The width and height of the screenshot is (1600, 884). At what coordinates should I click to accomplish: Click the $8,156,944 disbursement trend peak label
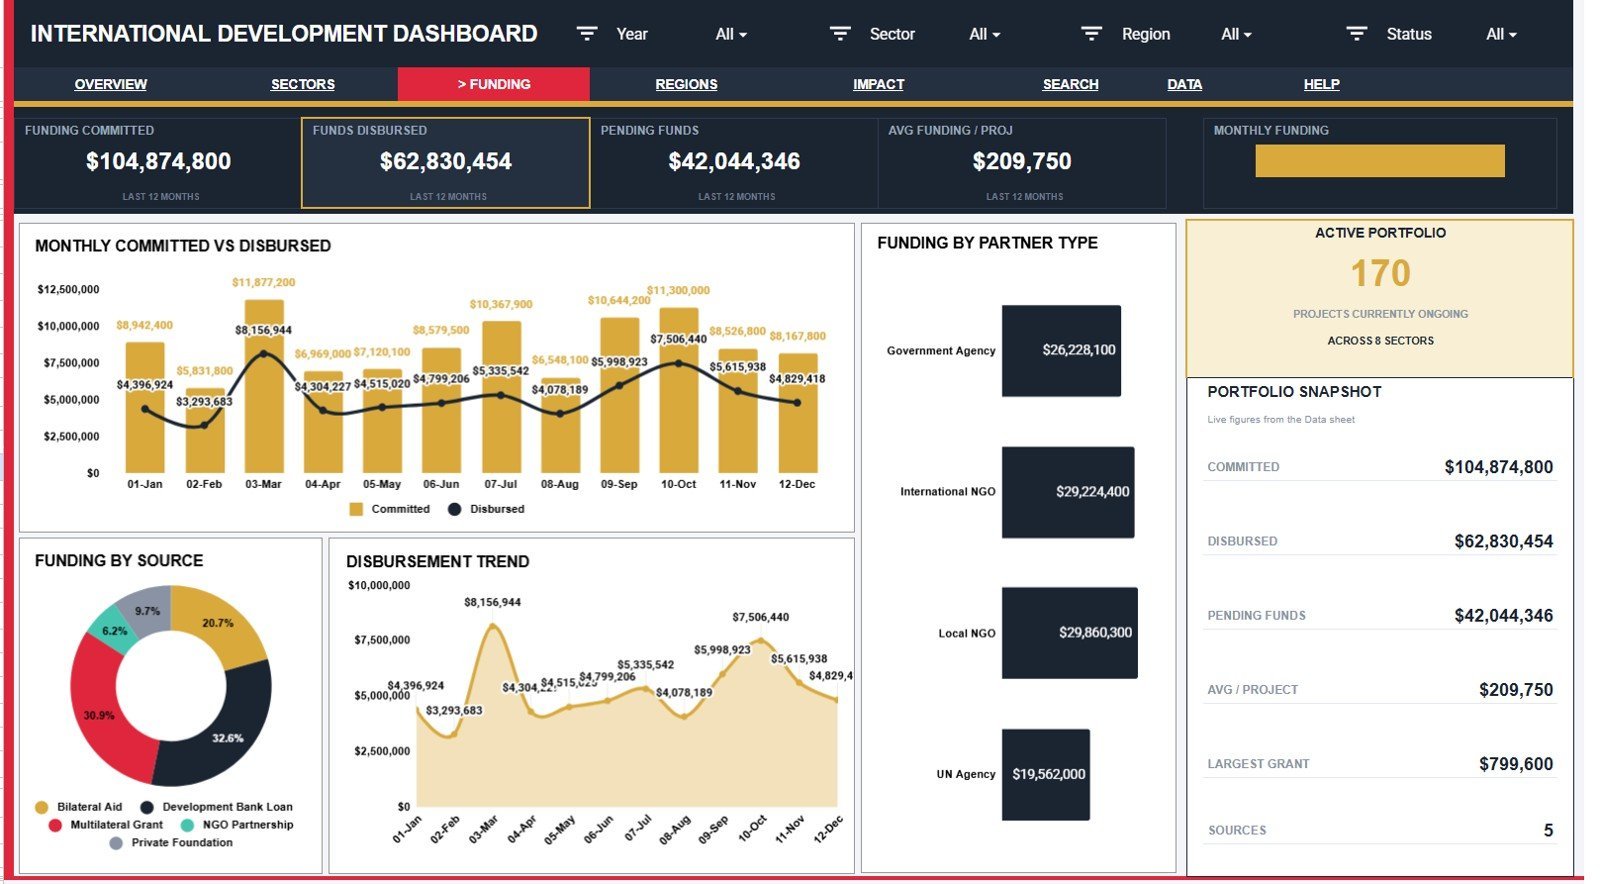pos(492,602)
